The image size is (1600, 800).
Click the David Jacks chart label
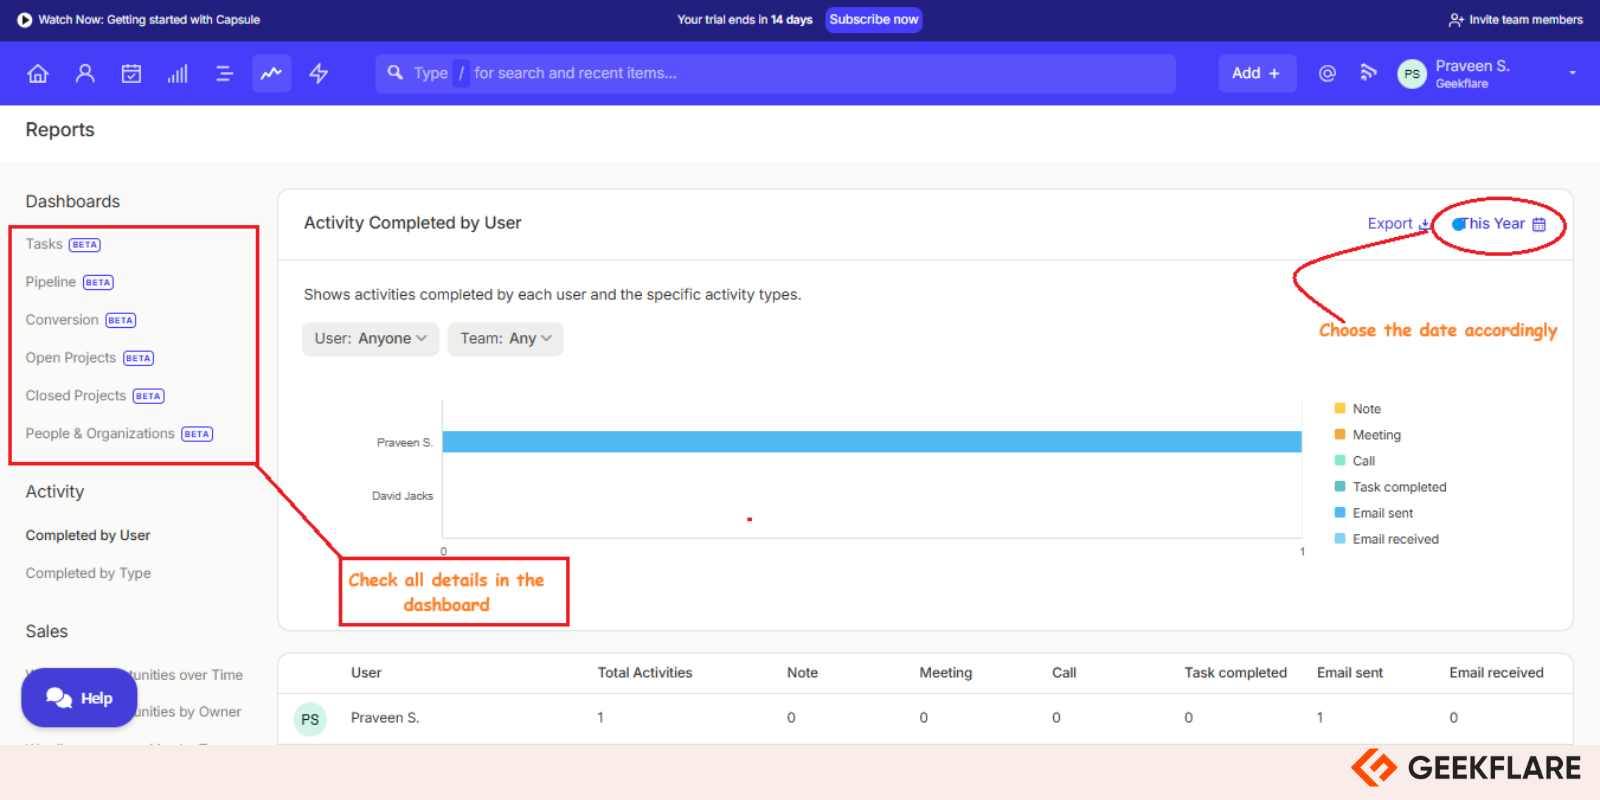402,496
